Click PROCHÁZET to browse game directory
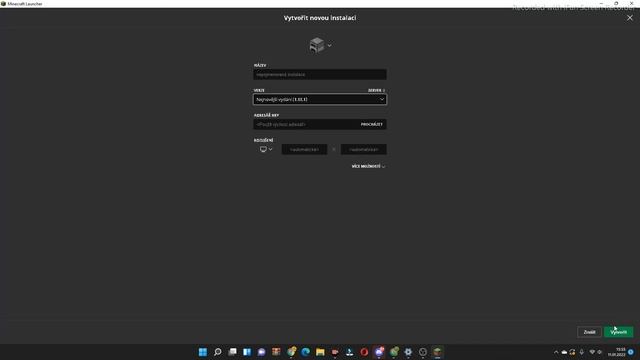The image size is (640, 360). [371, 124]
